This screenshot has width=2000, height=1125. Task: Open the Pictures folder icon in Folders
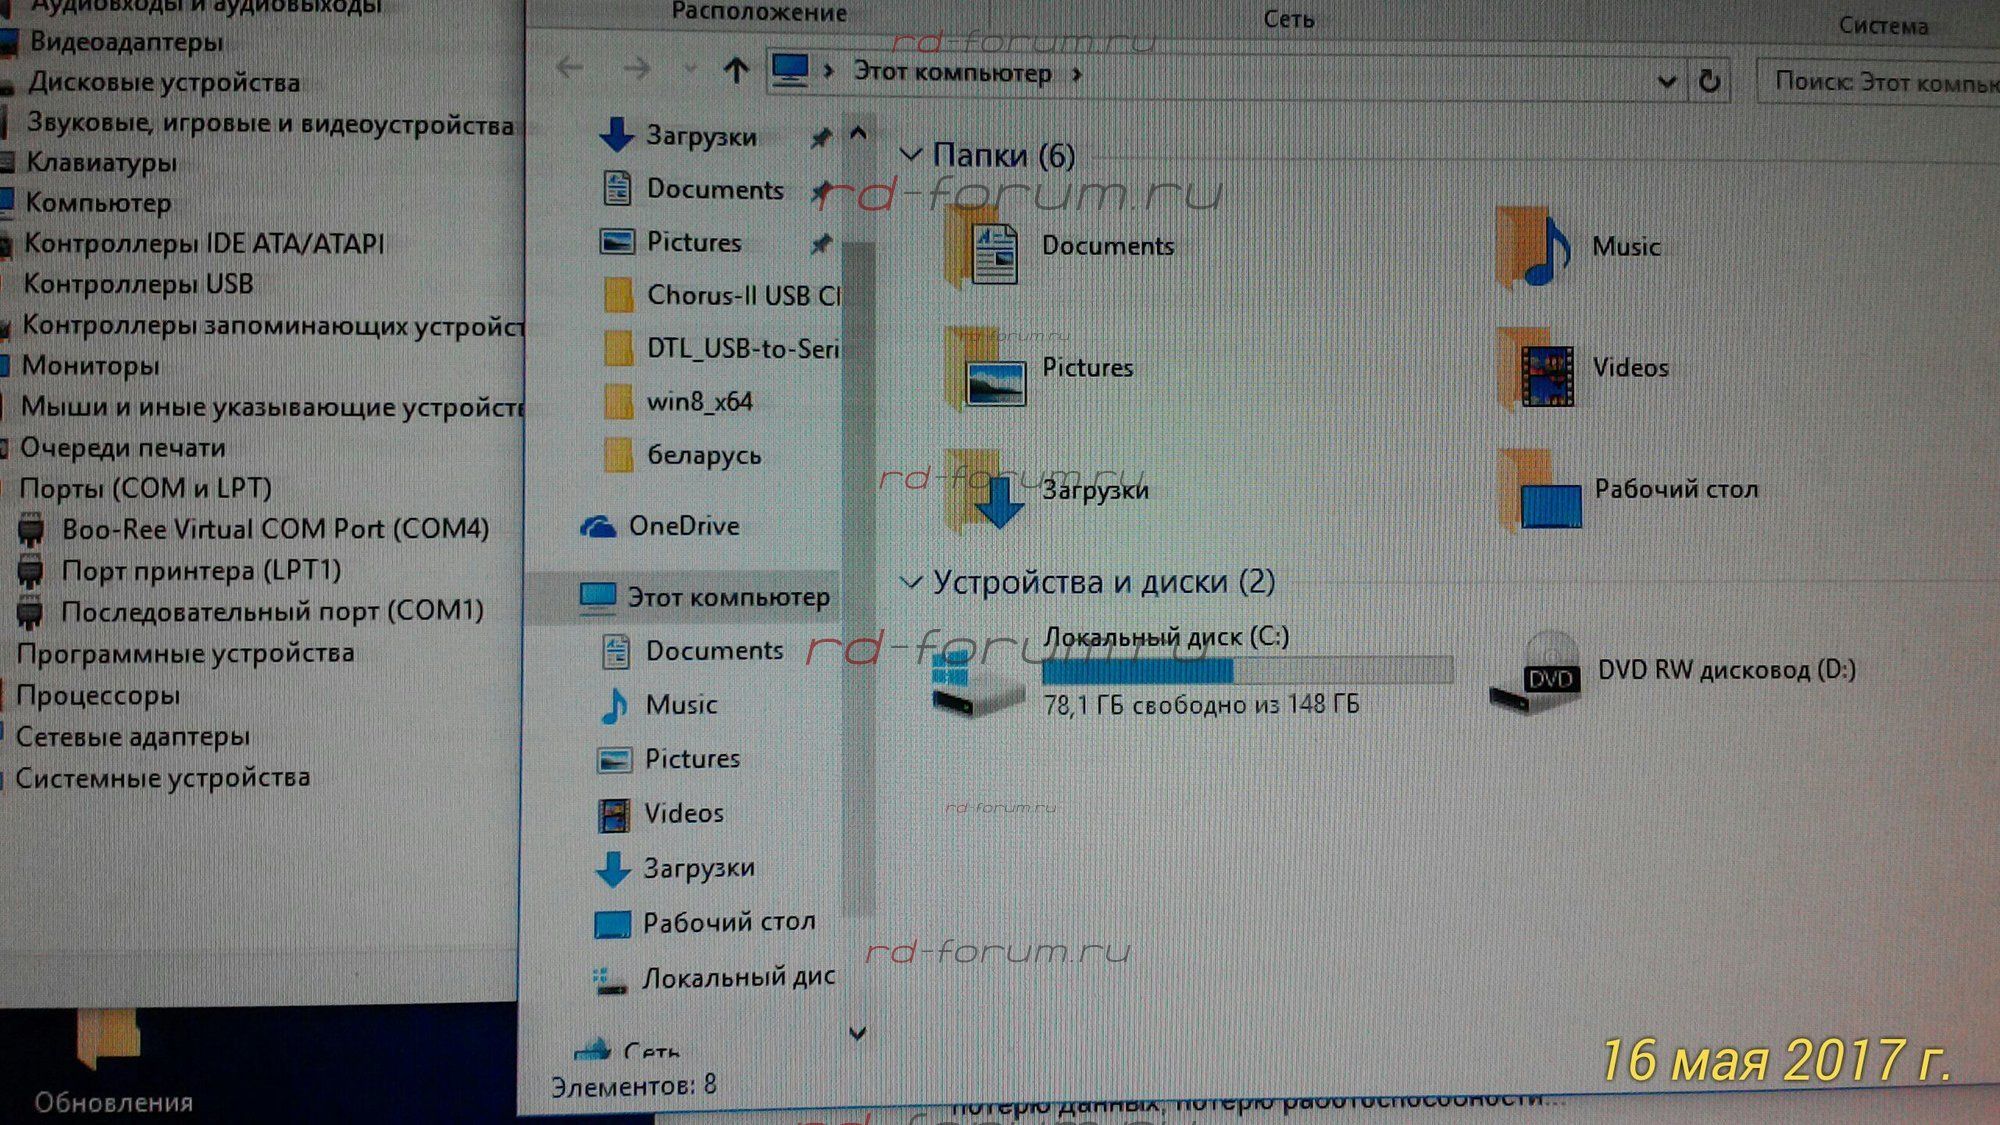click(986, 368)
